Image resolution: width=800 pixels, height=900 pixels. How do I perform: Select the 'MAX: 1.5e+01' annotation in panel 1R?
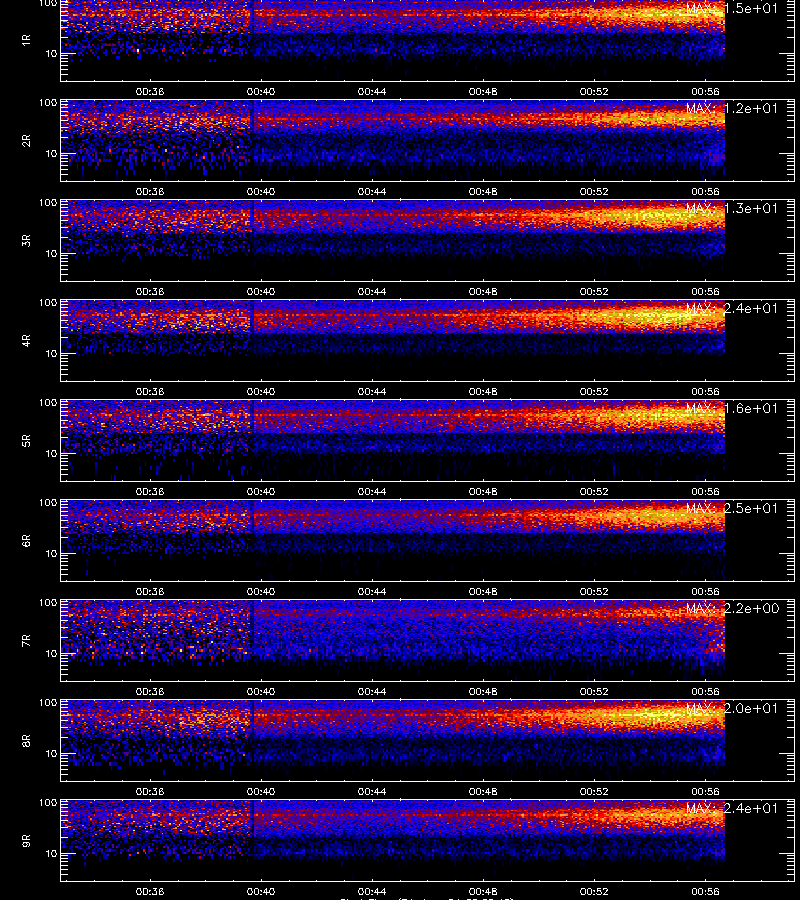[x=732, y=9]
